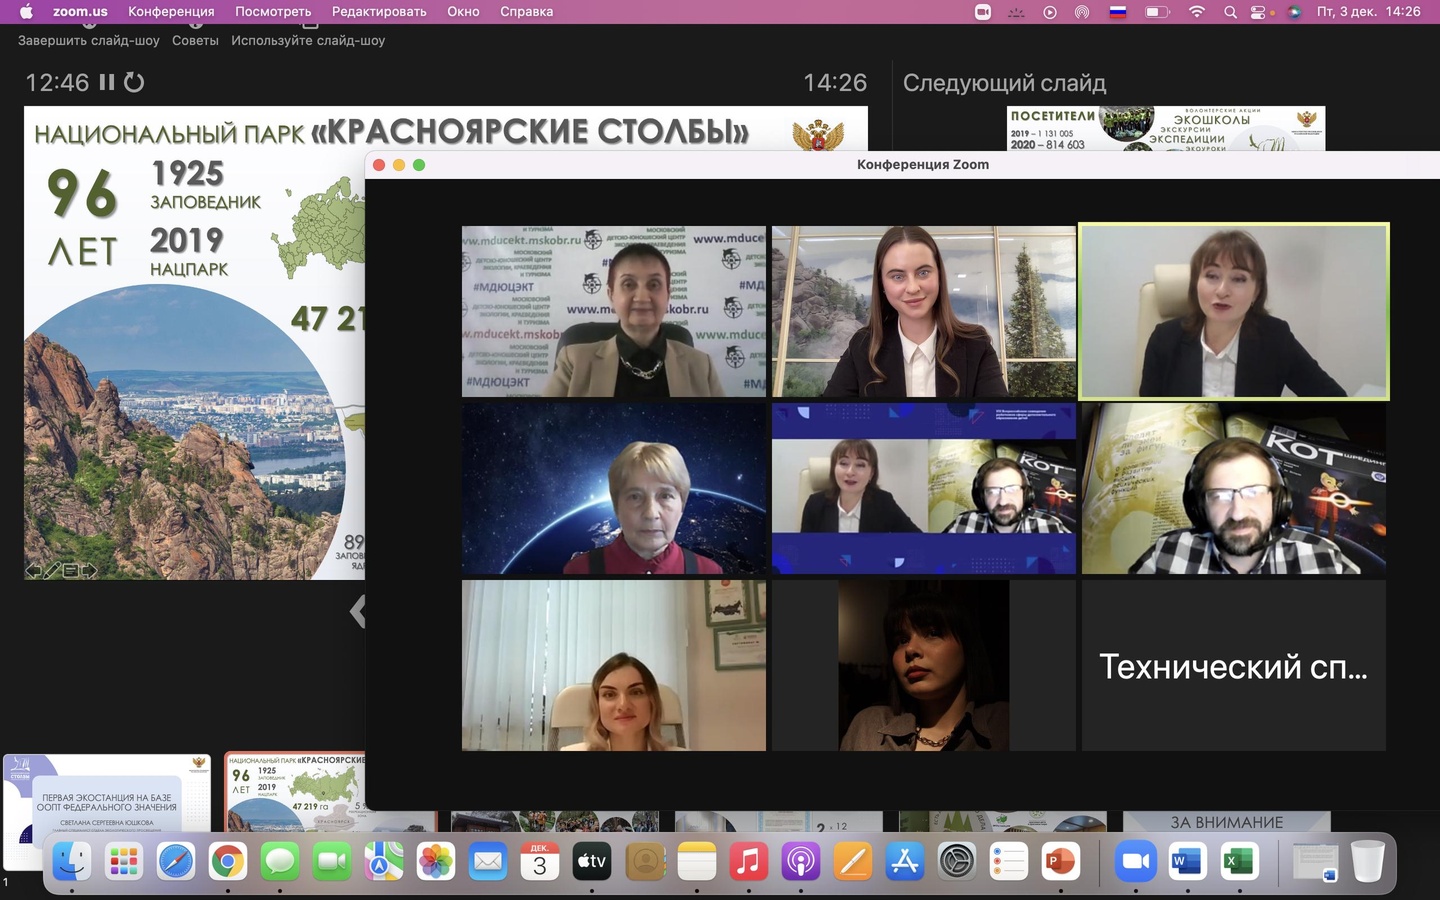The width and height of the screenshot is (1440, 900).
Task: Open the Russian flag input source menu
Action: (1118, 12)
